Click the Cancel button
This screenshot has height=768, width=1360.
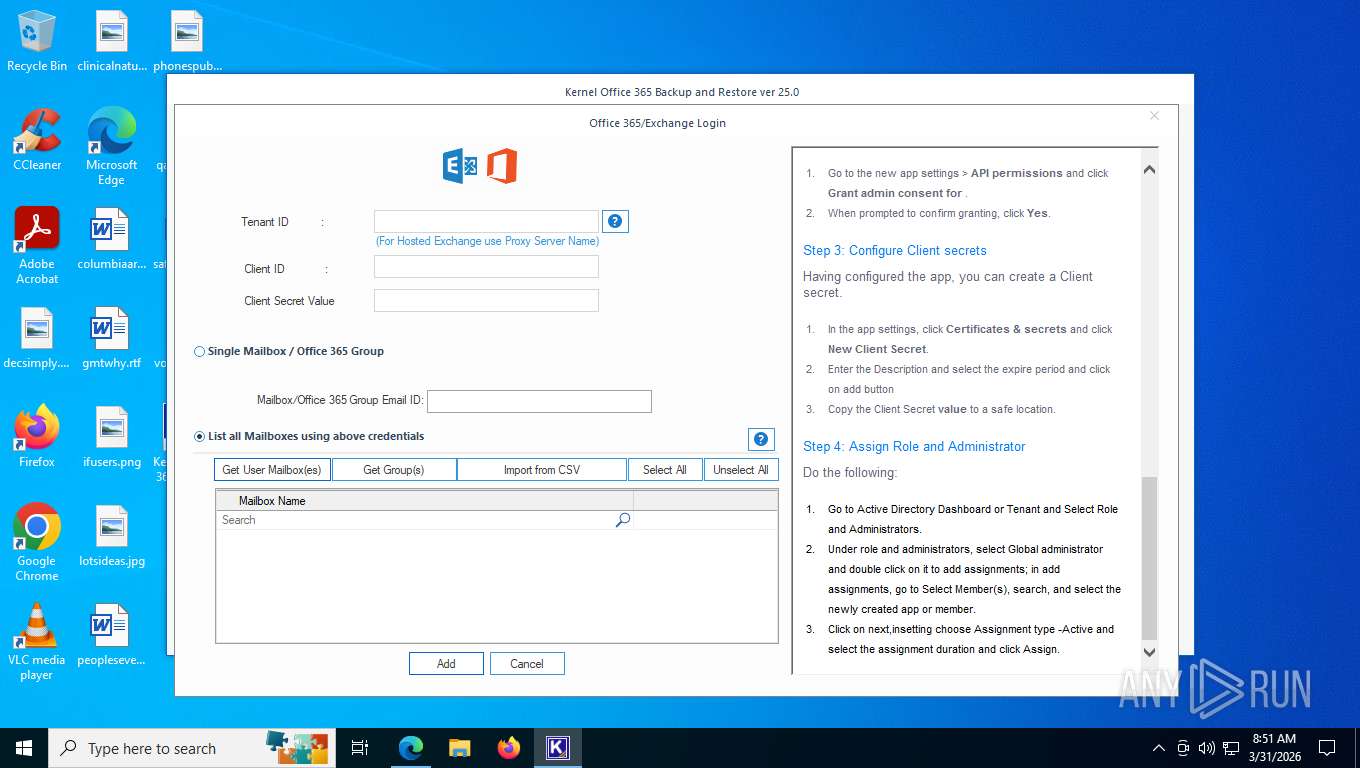(x=527, y=664)
